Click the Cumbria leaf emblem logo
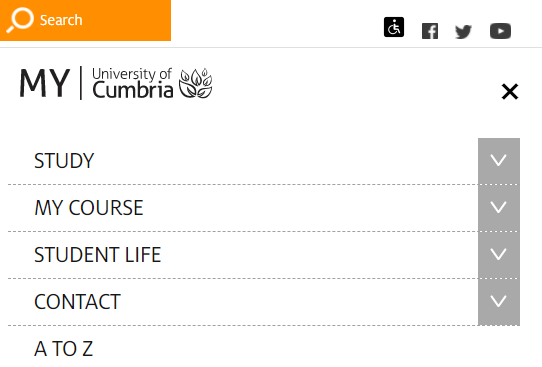Viewport: 542px width, 367px height. point(195,83)
